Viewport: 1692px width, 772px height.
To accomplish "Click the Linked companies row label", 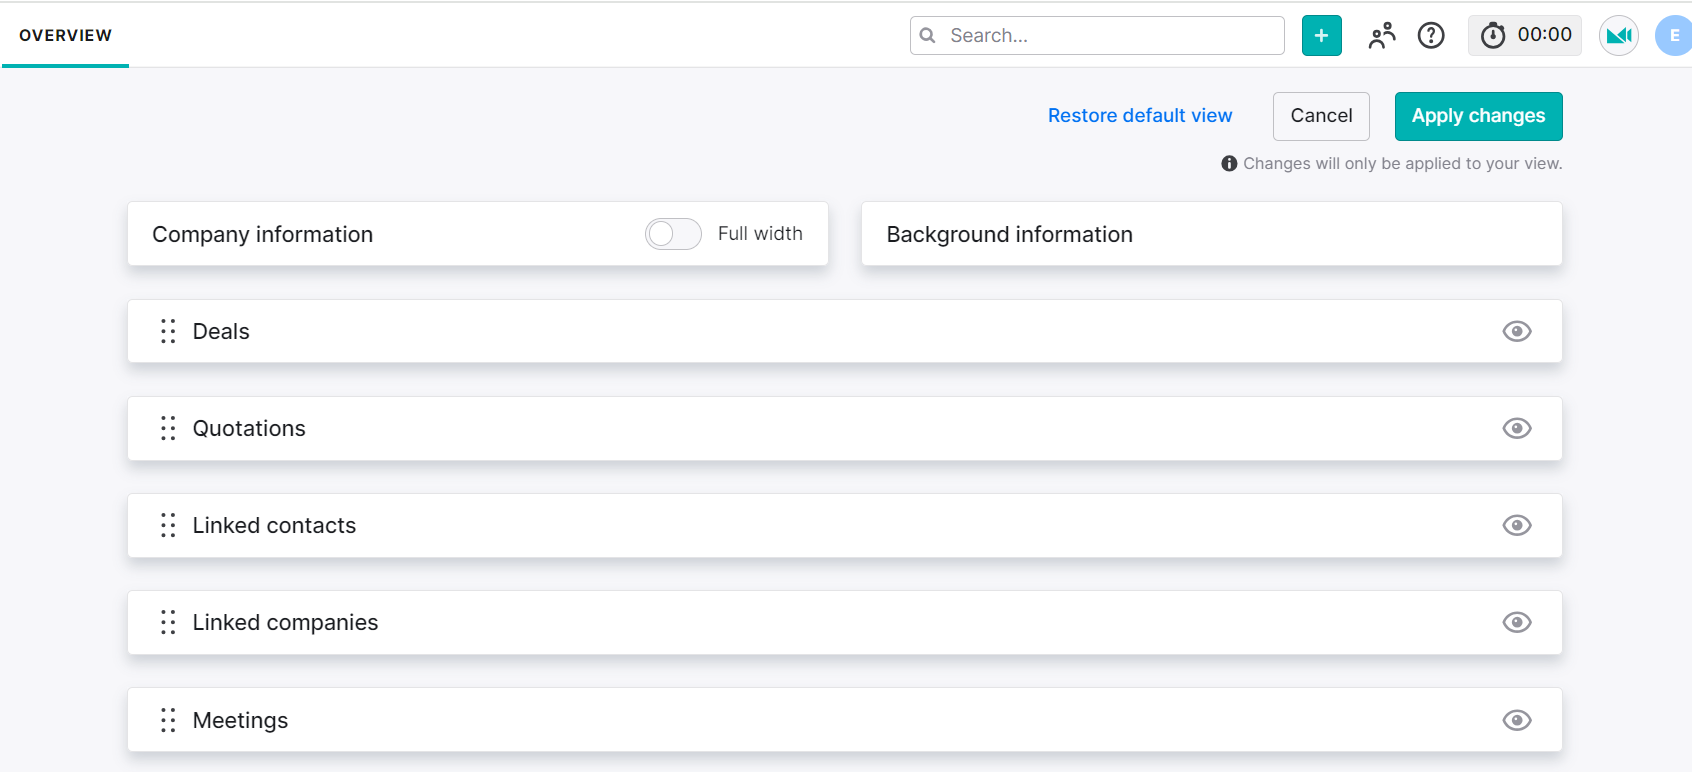I will coord(285,622).
